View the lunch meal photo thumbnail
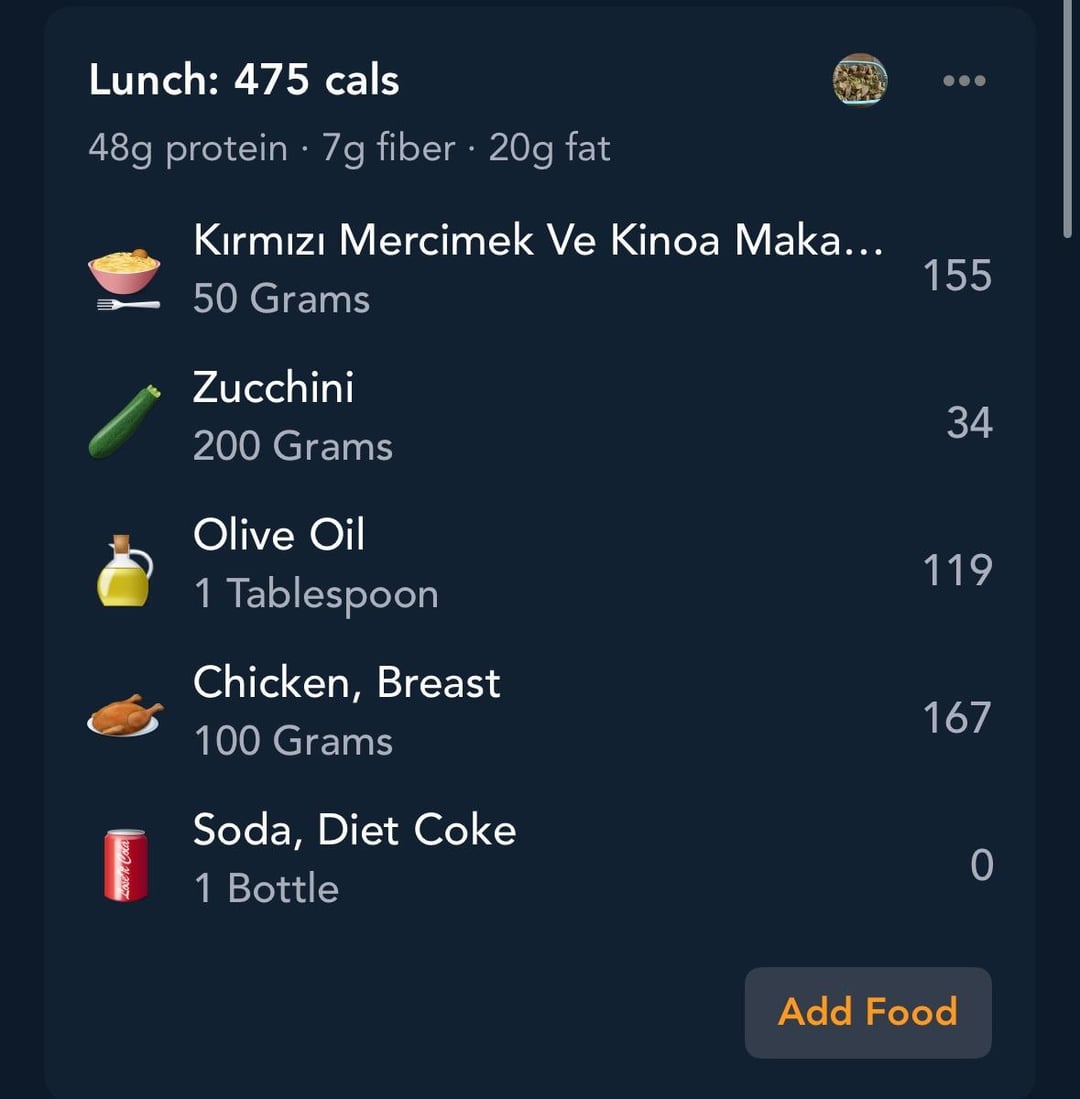 (x=860, y=80)
